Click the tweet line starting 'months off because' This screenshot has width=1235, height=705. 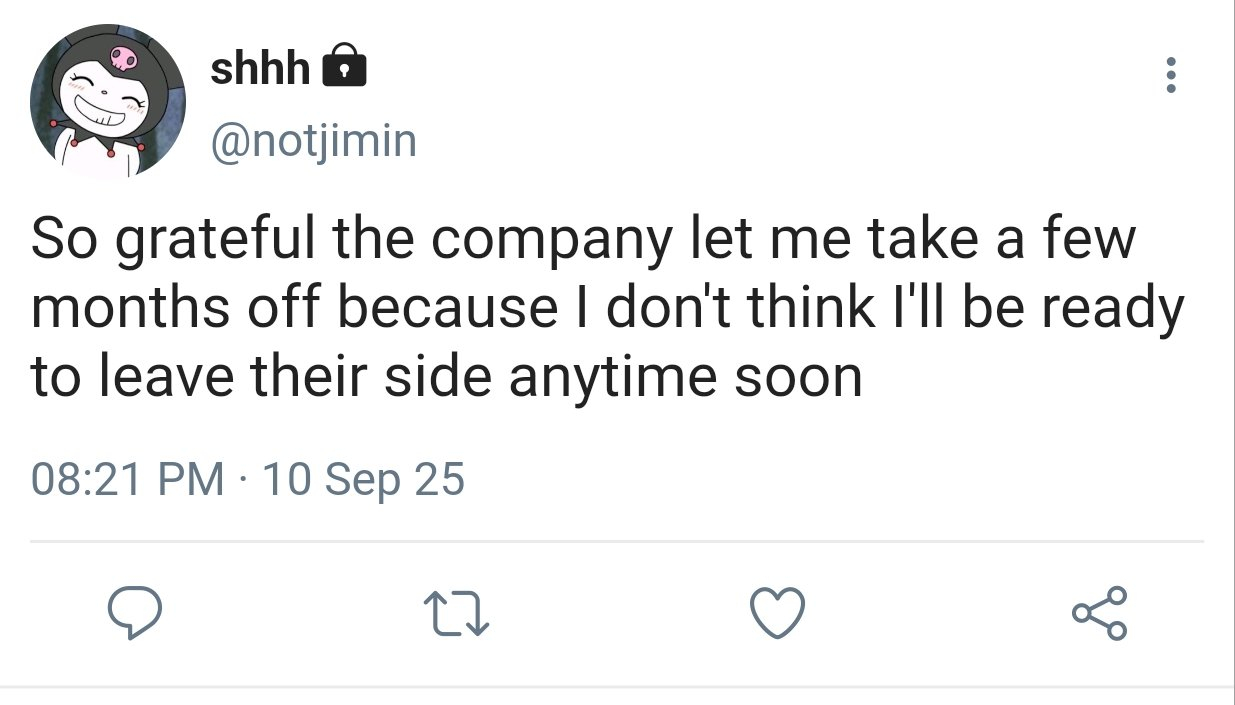[607, 309]
